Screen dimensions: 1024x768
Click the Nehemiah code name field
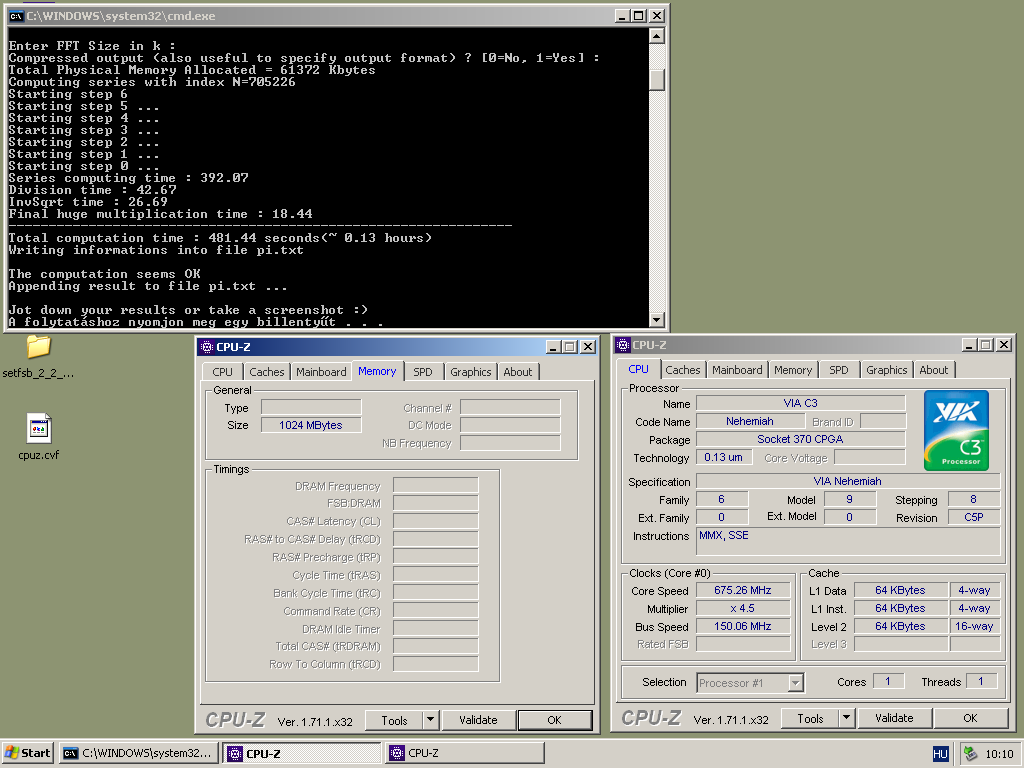(x=750, y=422)
